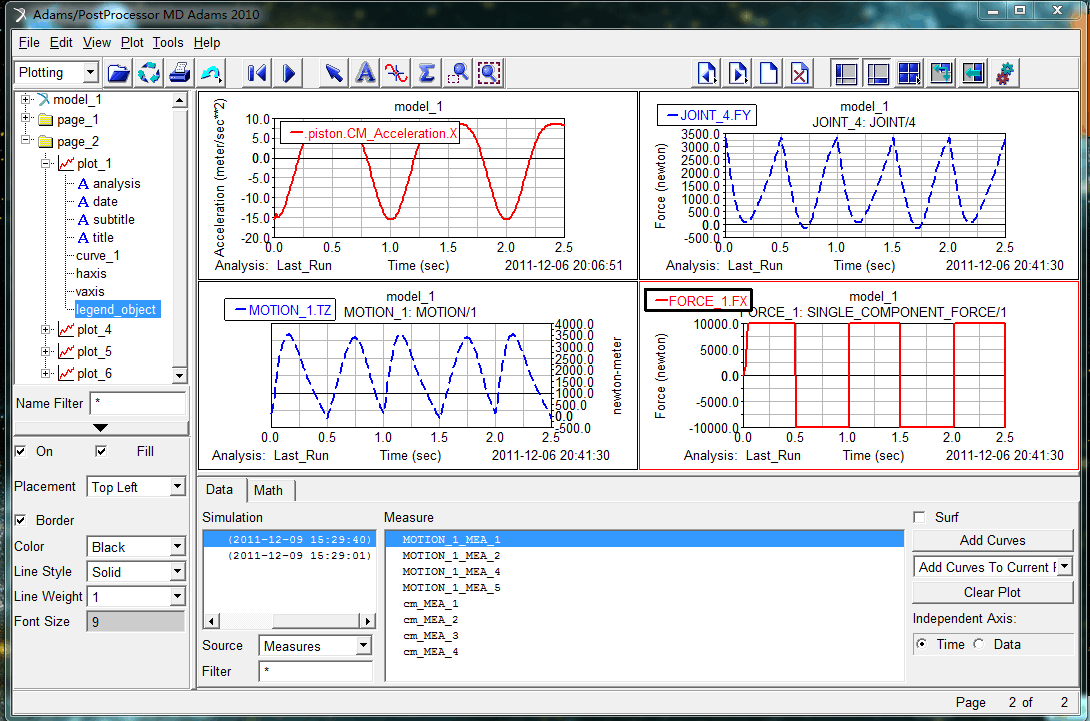Collapse the plot_1 tree node

tap(46, 163)
